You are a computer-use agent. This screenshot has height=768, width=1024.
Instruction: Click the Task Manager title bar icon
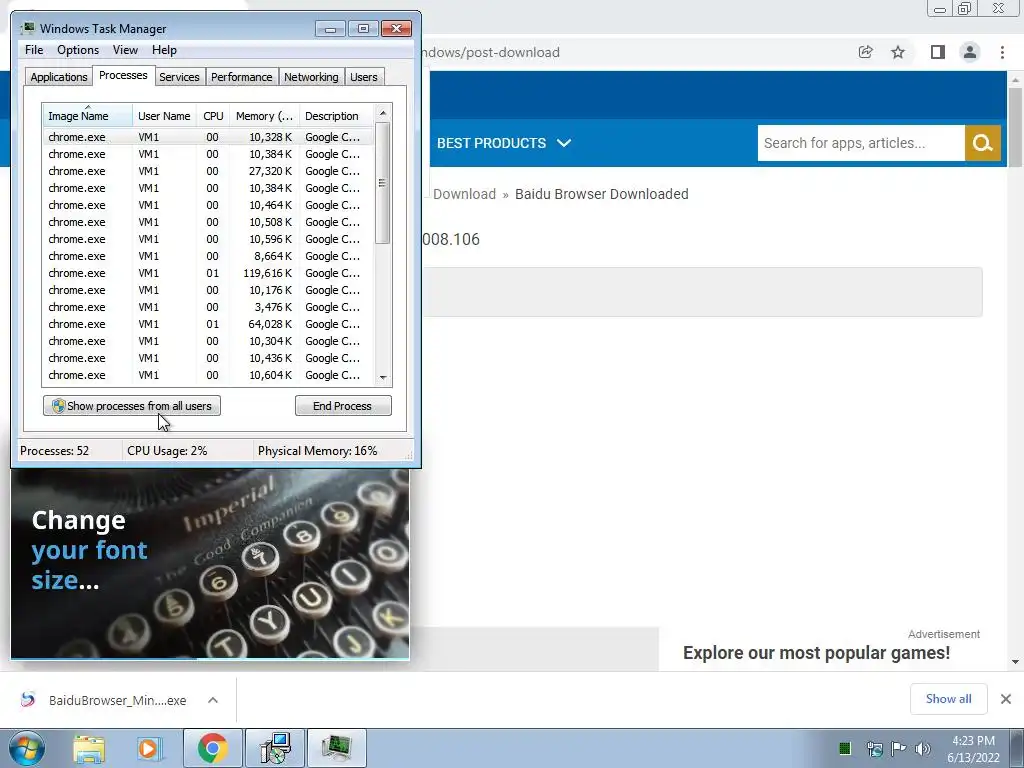point(28,28)
